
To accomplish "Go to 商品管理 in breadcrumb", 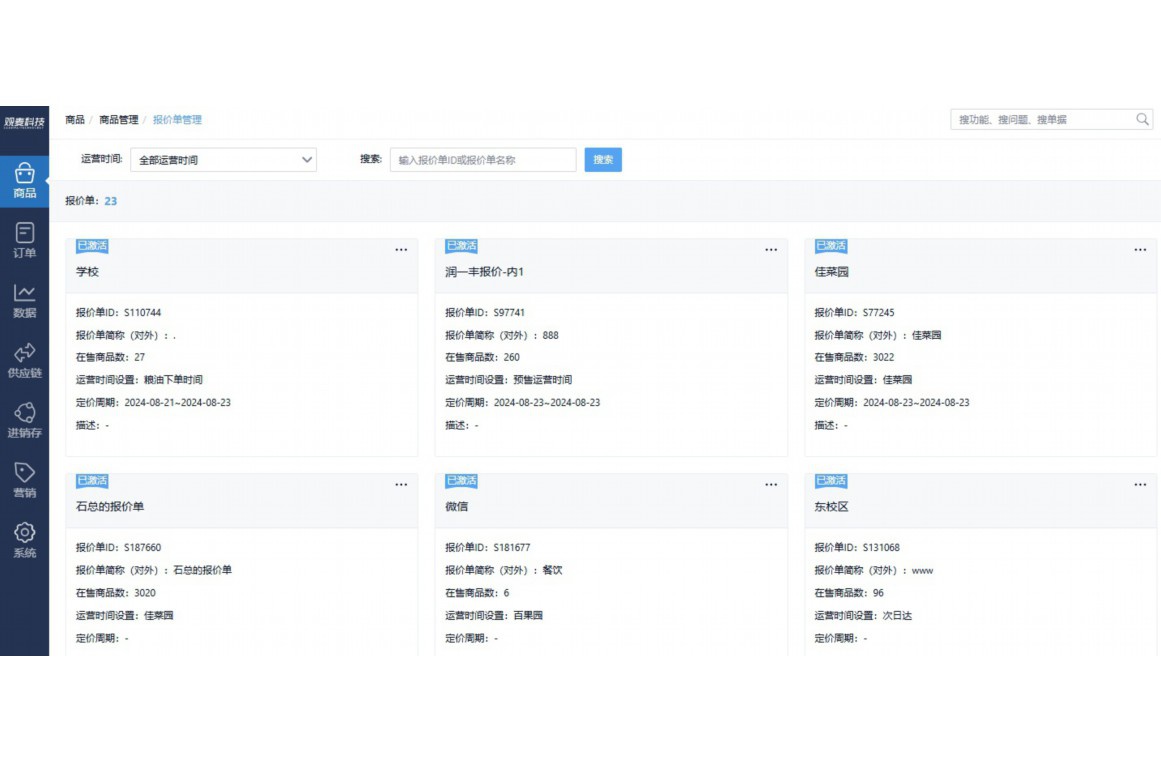I will [x=119, y=120].
